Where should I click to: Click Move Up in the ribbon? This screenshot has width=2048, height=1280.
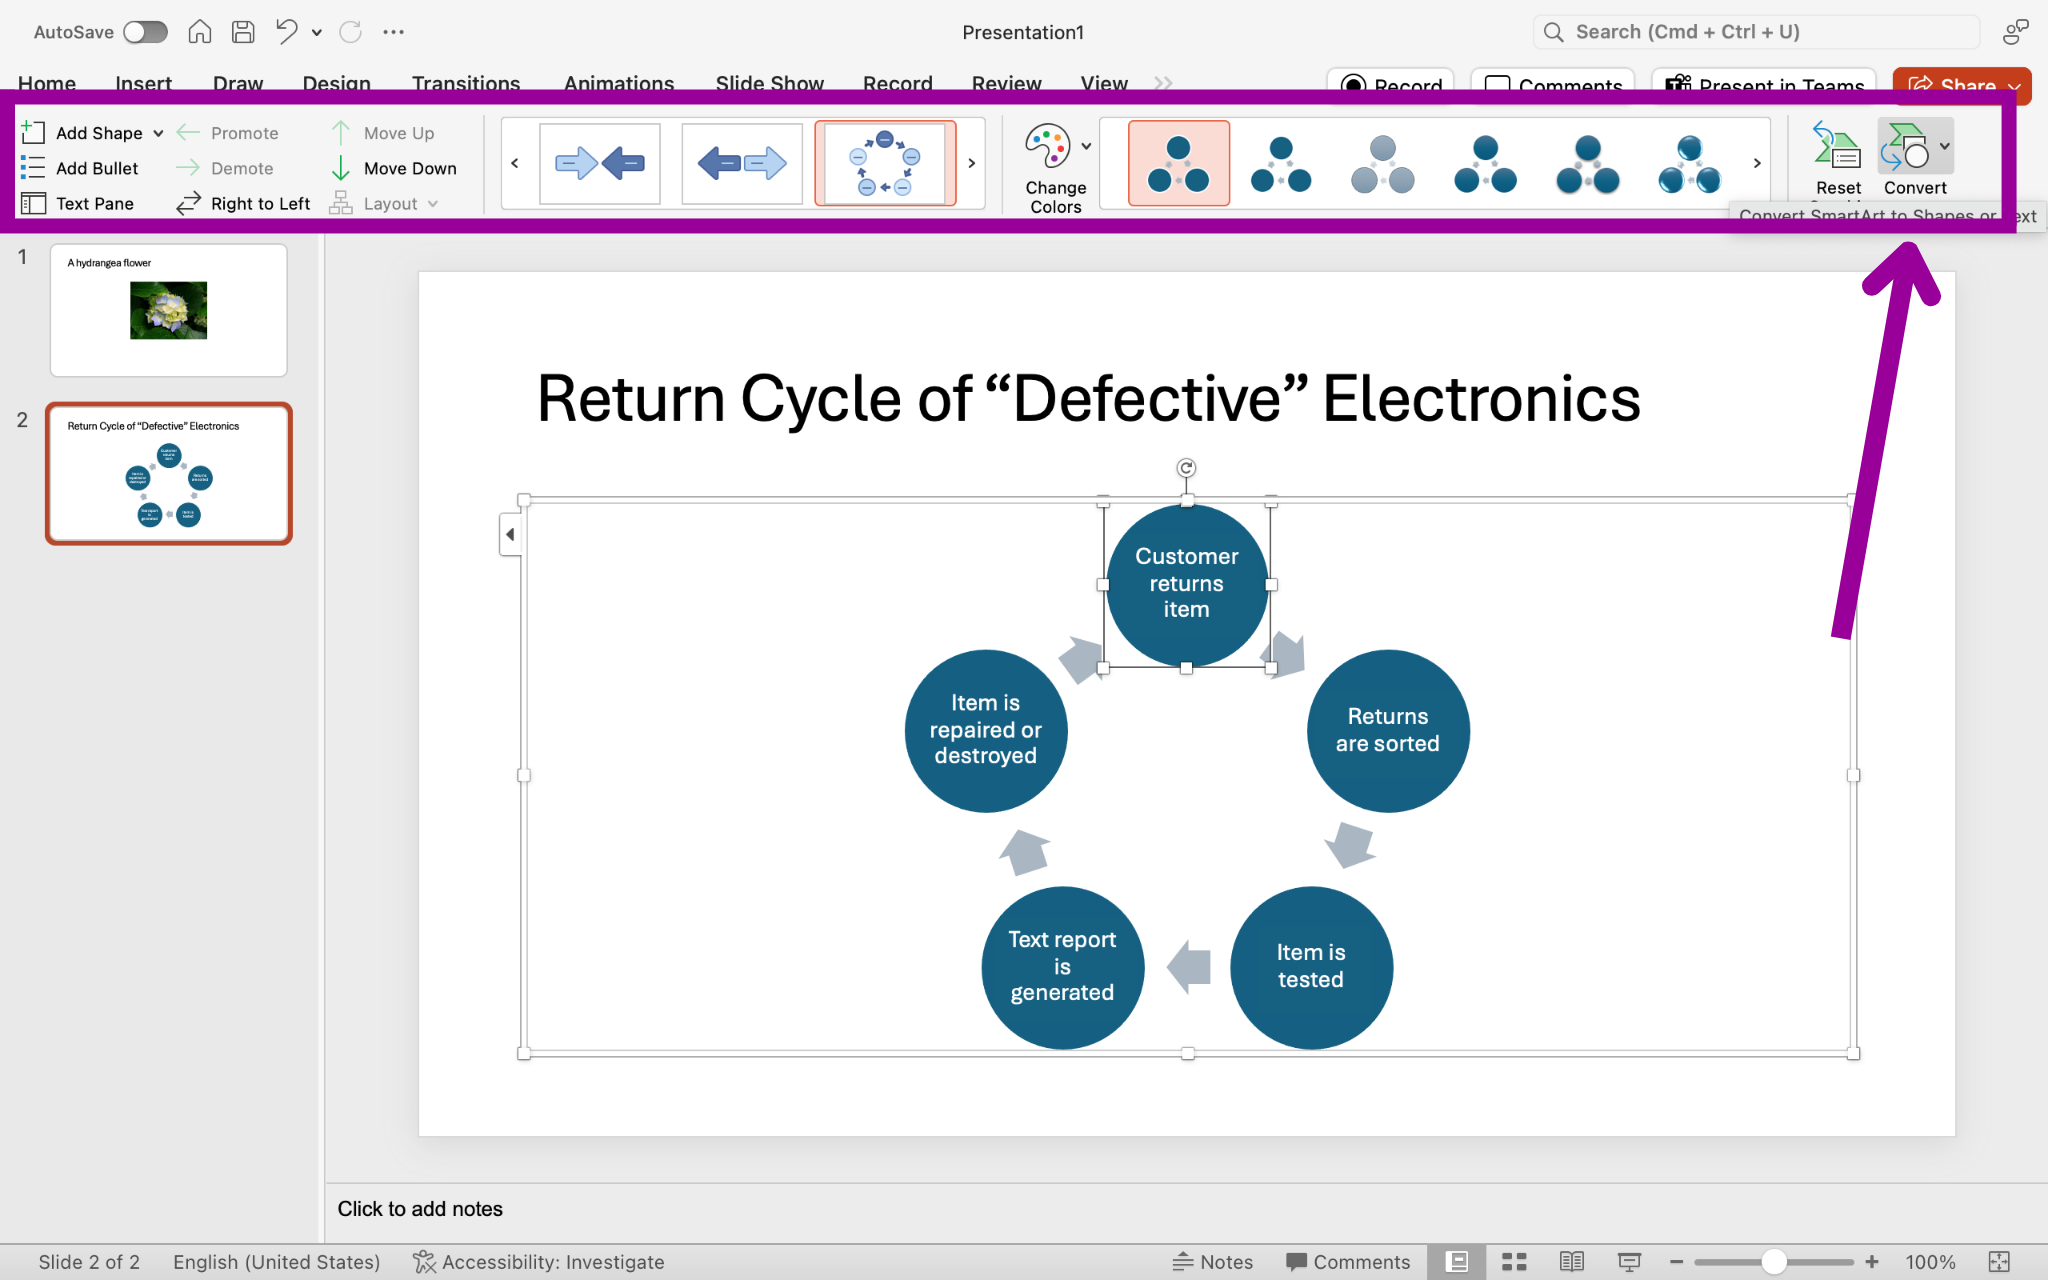[x=383, y=133]
